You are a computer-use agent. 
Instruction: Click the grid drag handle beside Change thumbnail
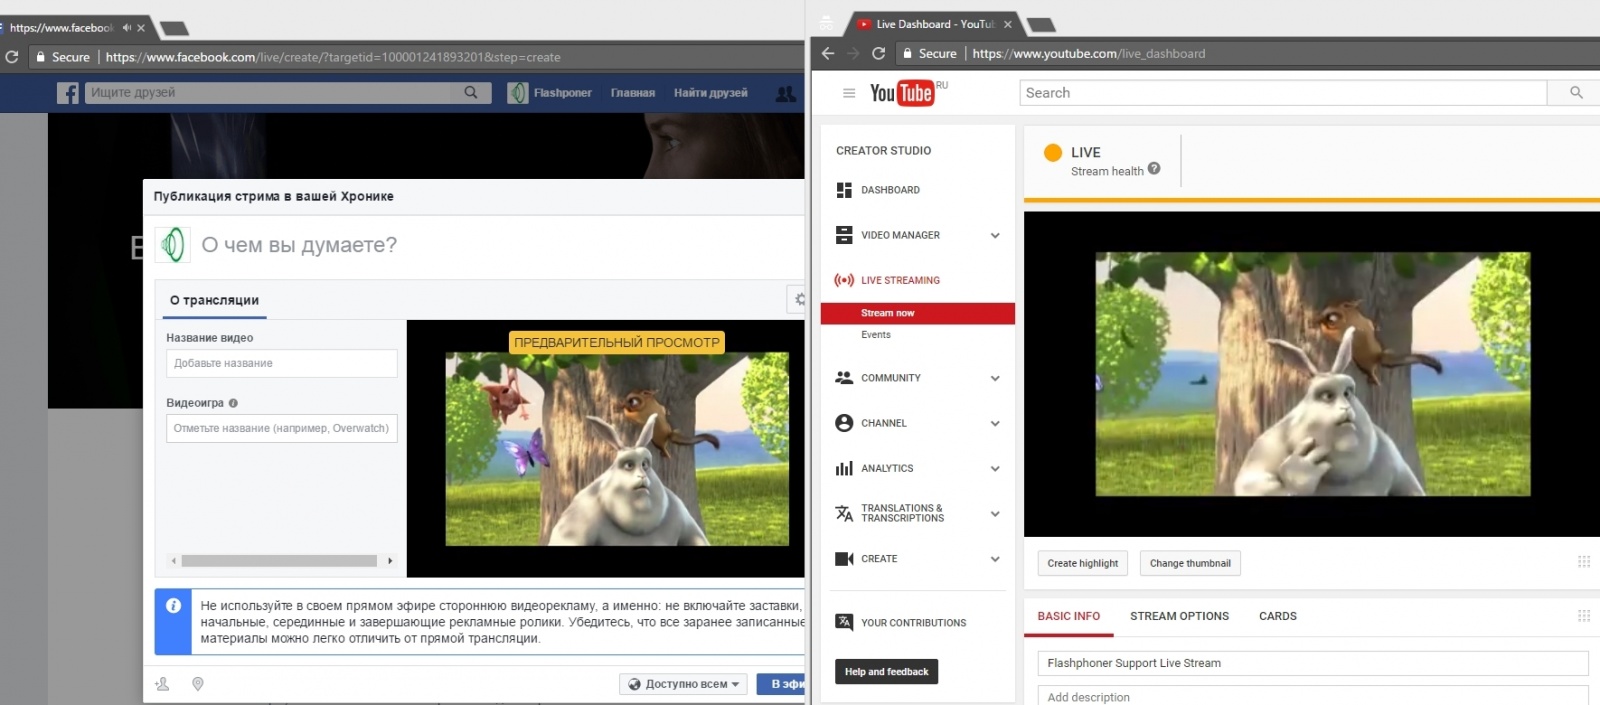[1584, 562]
